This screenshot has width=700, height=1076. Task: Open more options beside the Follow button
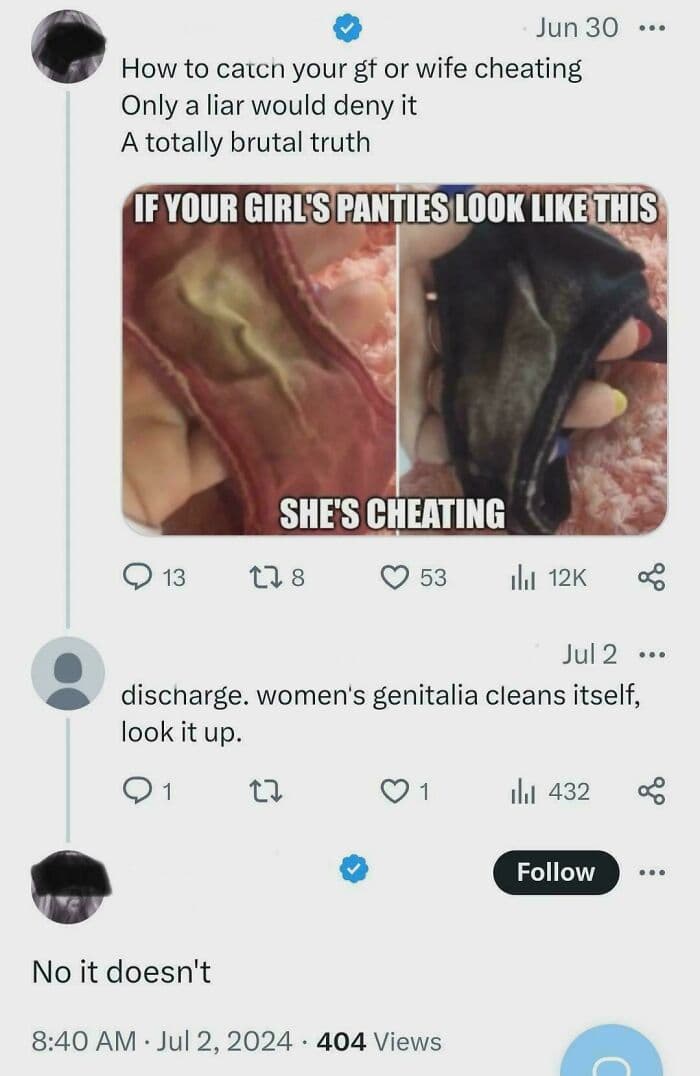click(x=651, y=872)
